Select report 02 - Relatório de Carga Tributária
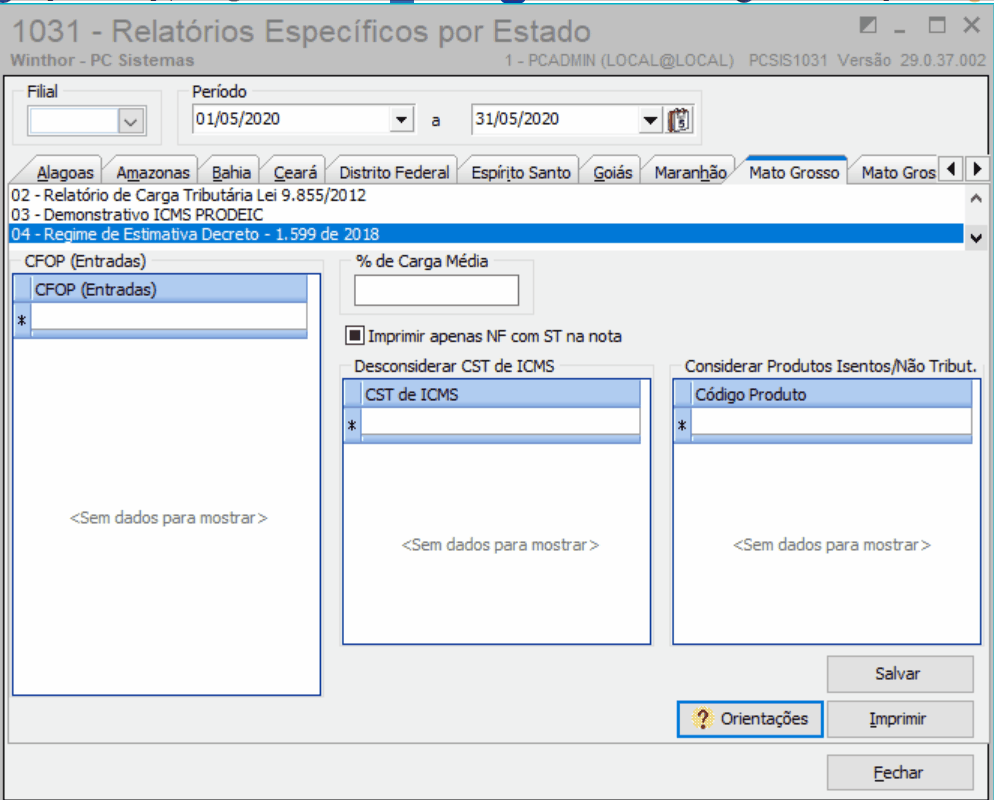994x800 pixels. click(486, 195)
